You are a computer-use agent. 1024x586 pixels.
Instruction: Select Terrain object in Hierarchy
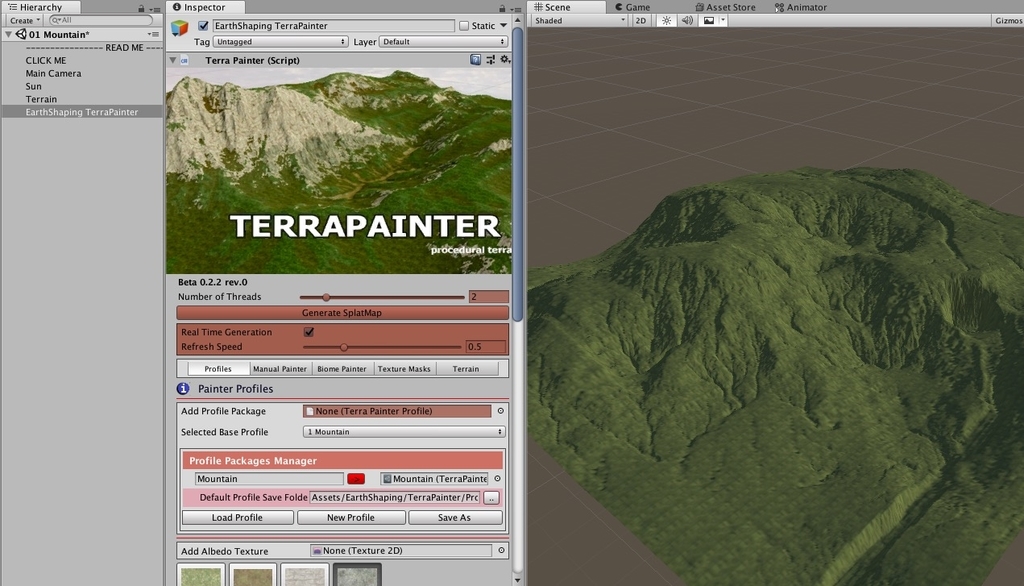pyautogui.click(x=41, y=99)
